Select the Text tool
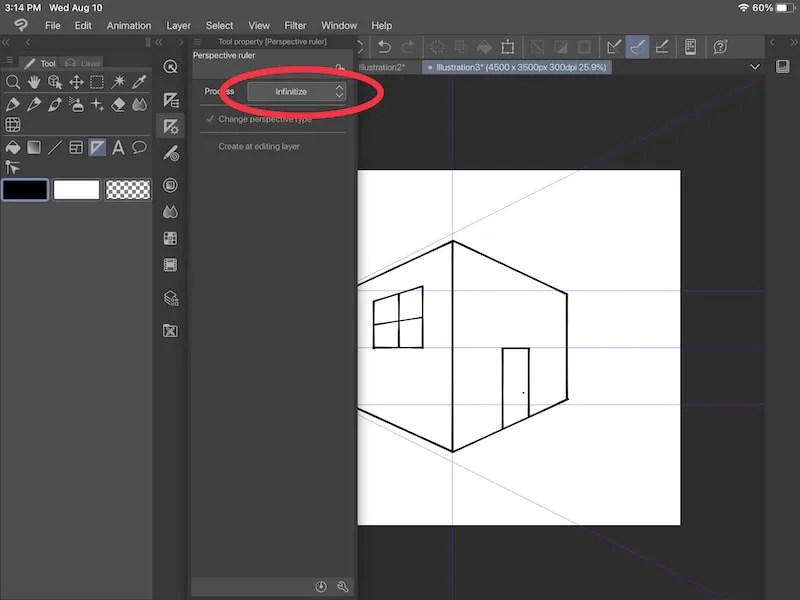This screenshot has width=800, height=600. (x=119, y=147)
